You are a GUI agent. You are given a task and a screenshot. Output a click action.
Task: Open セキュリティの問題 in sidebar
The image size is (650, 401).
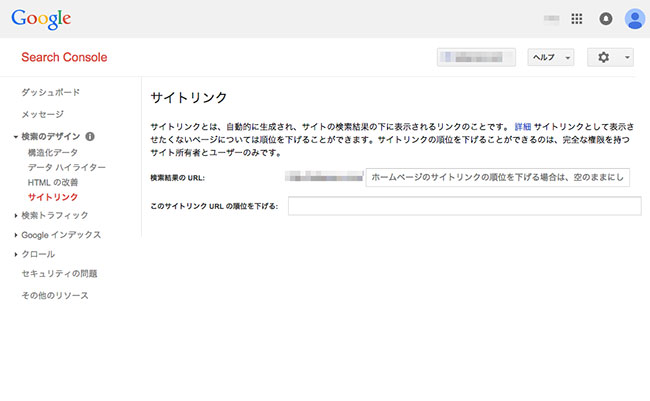59,274
